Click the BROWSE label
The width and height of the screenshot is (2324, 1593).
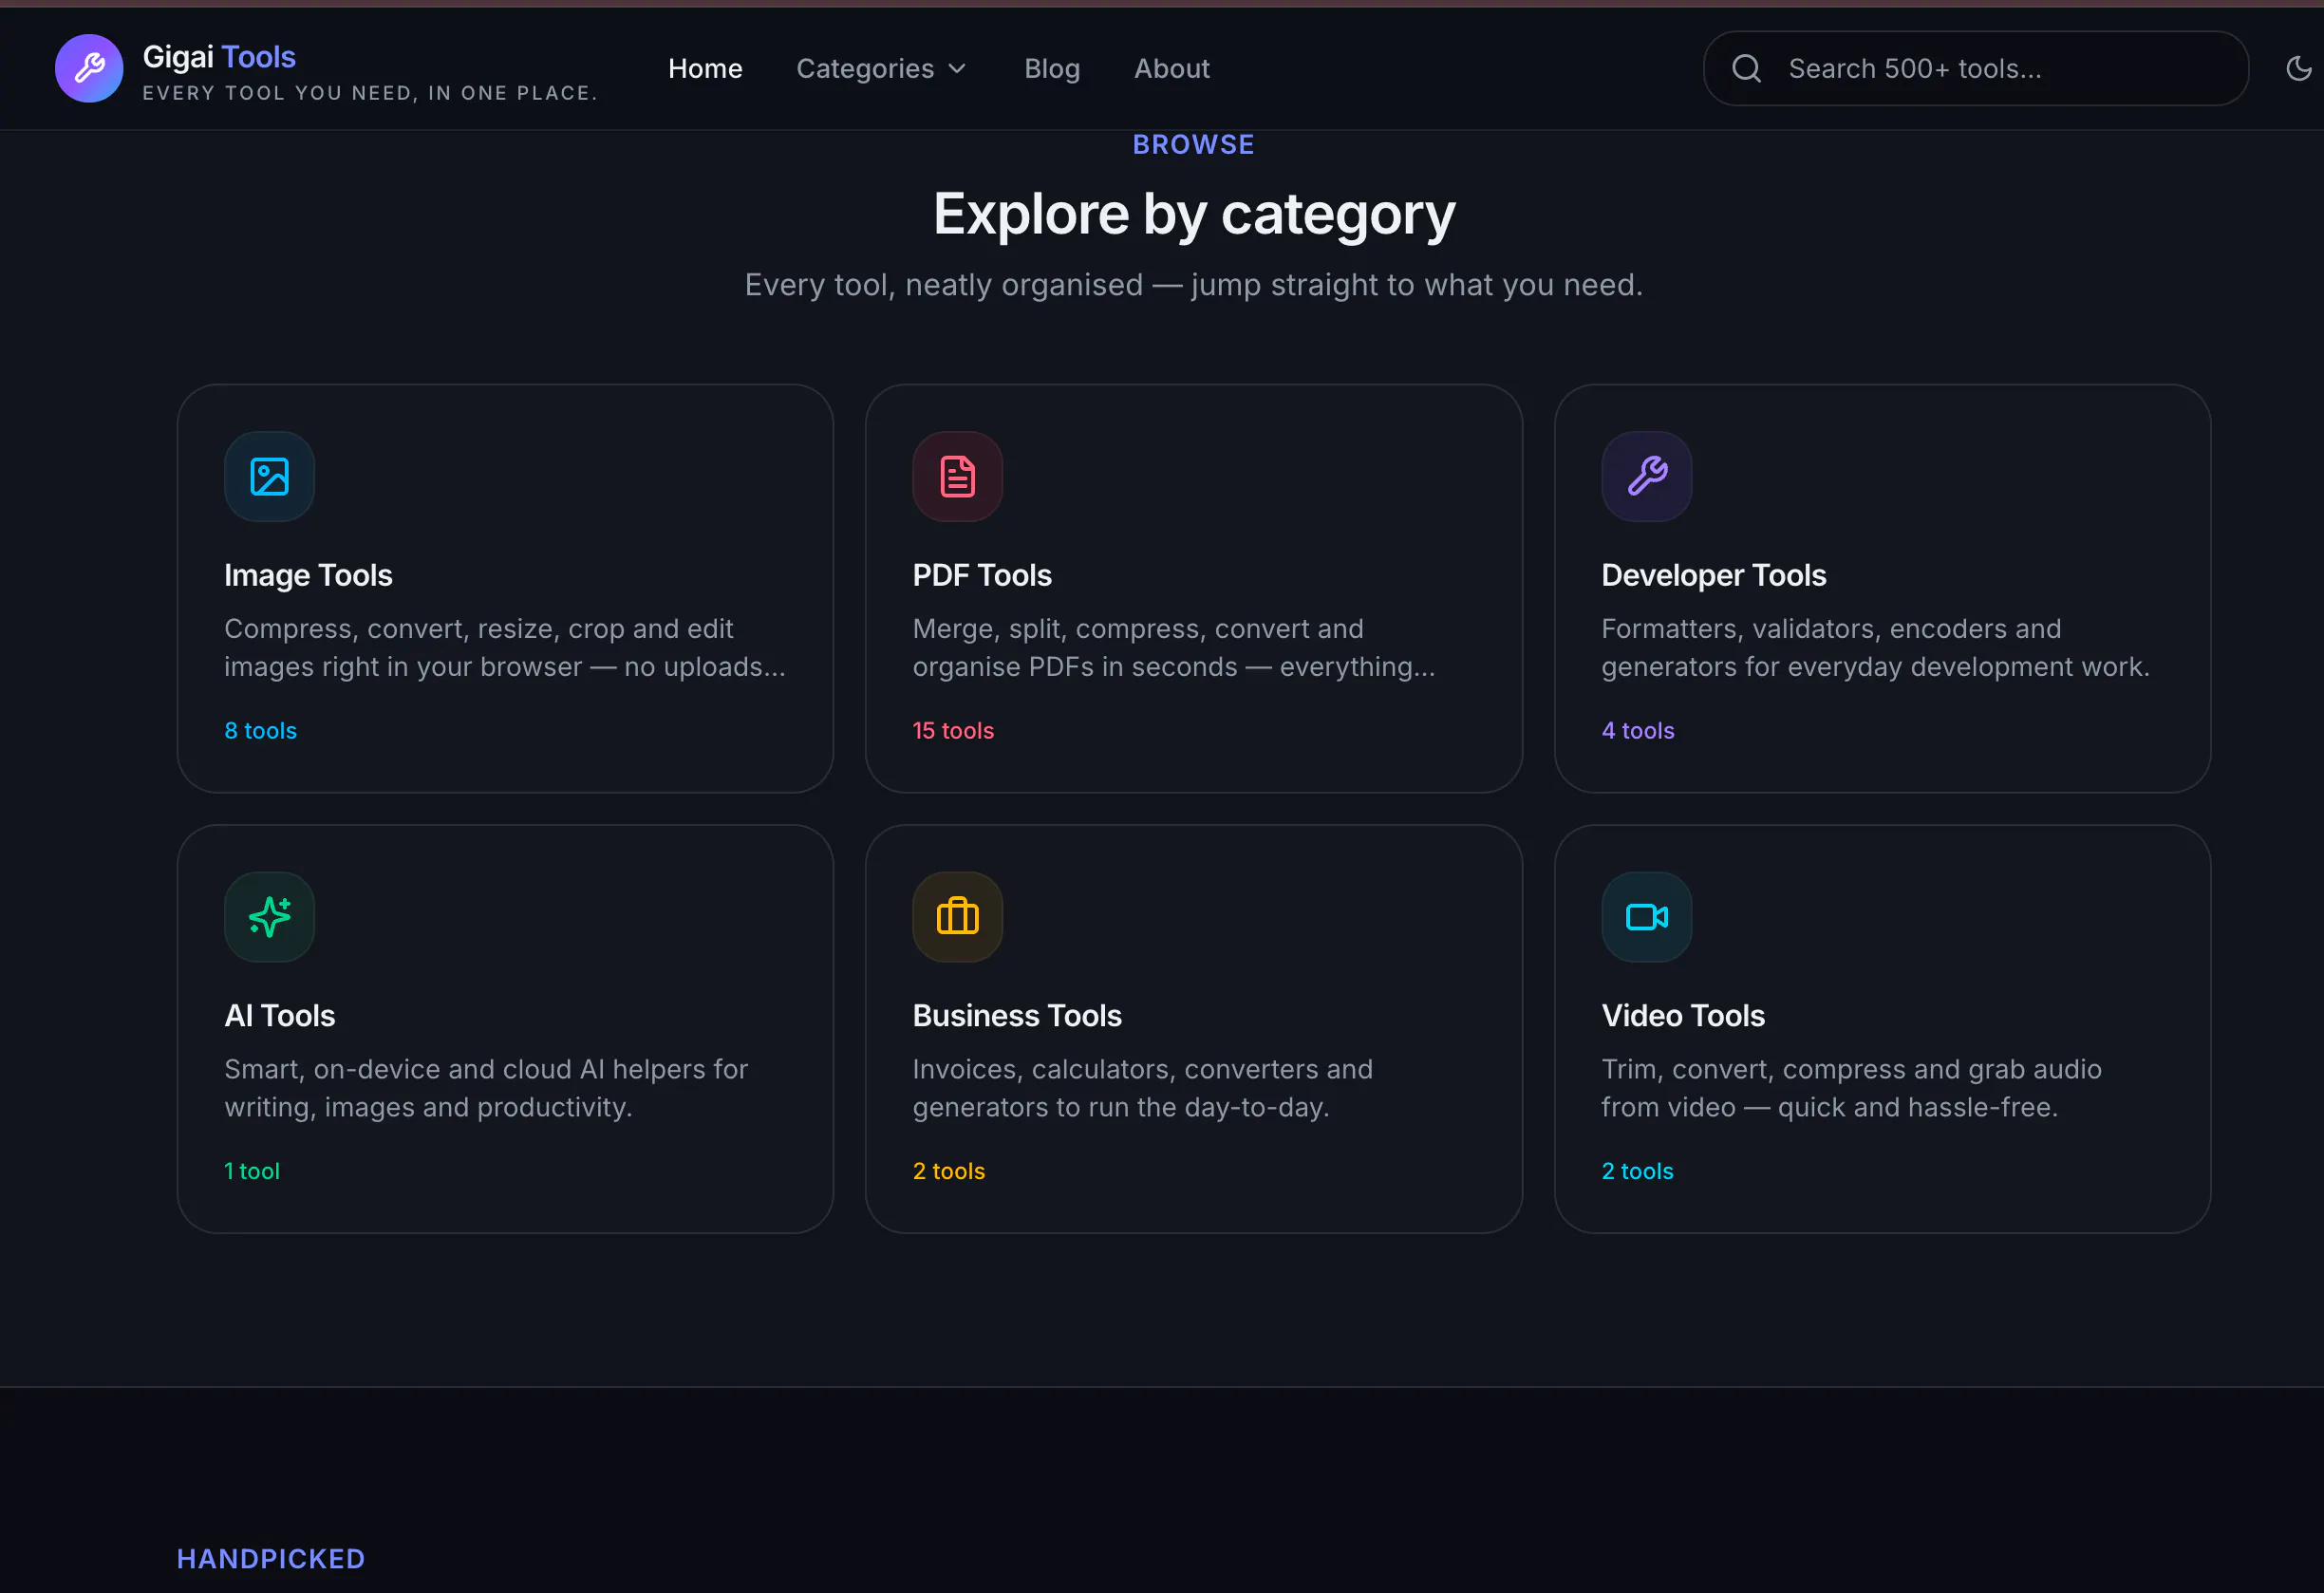[1193, 144]
